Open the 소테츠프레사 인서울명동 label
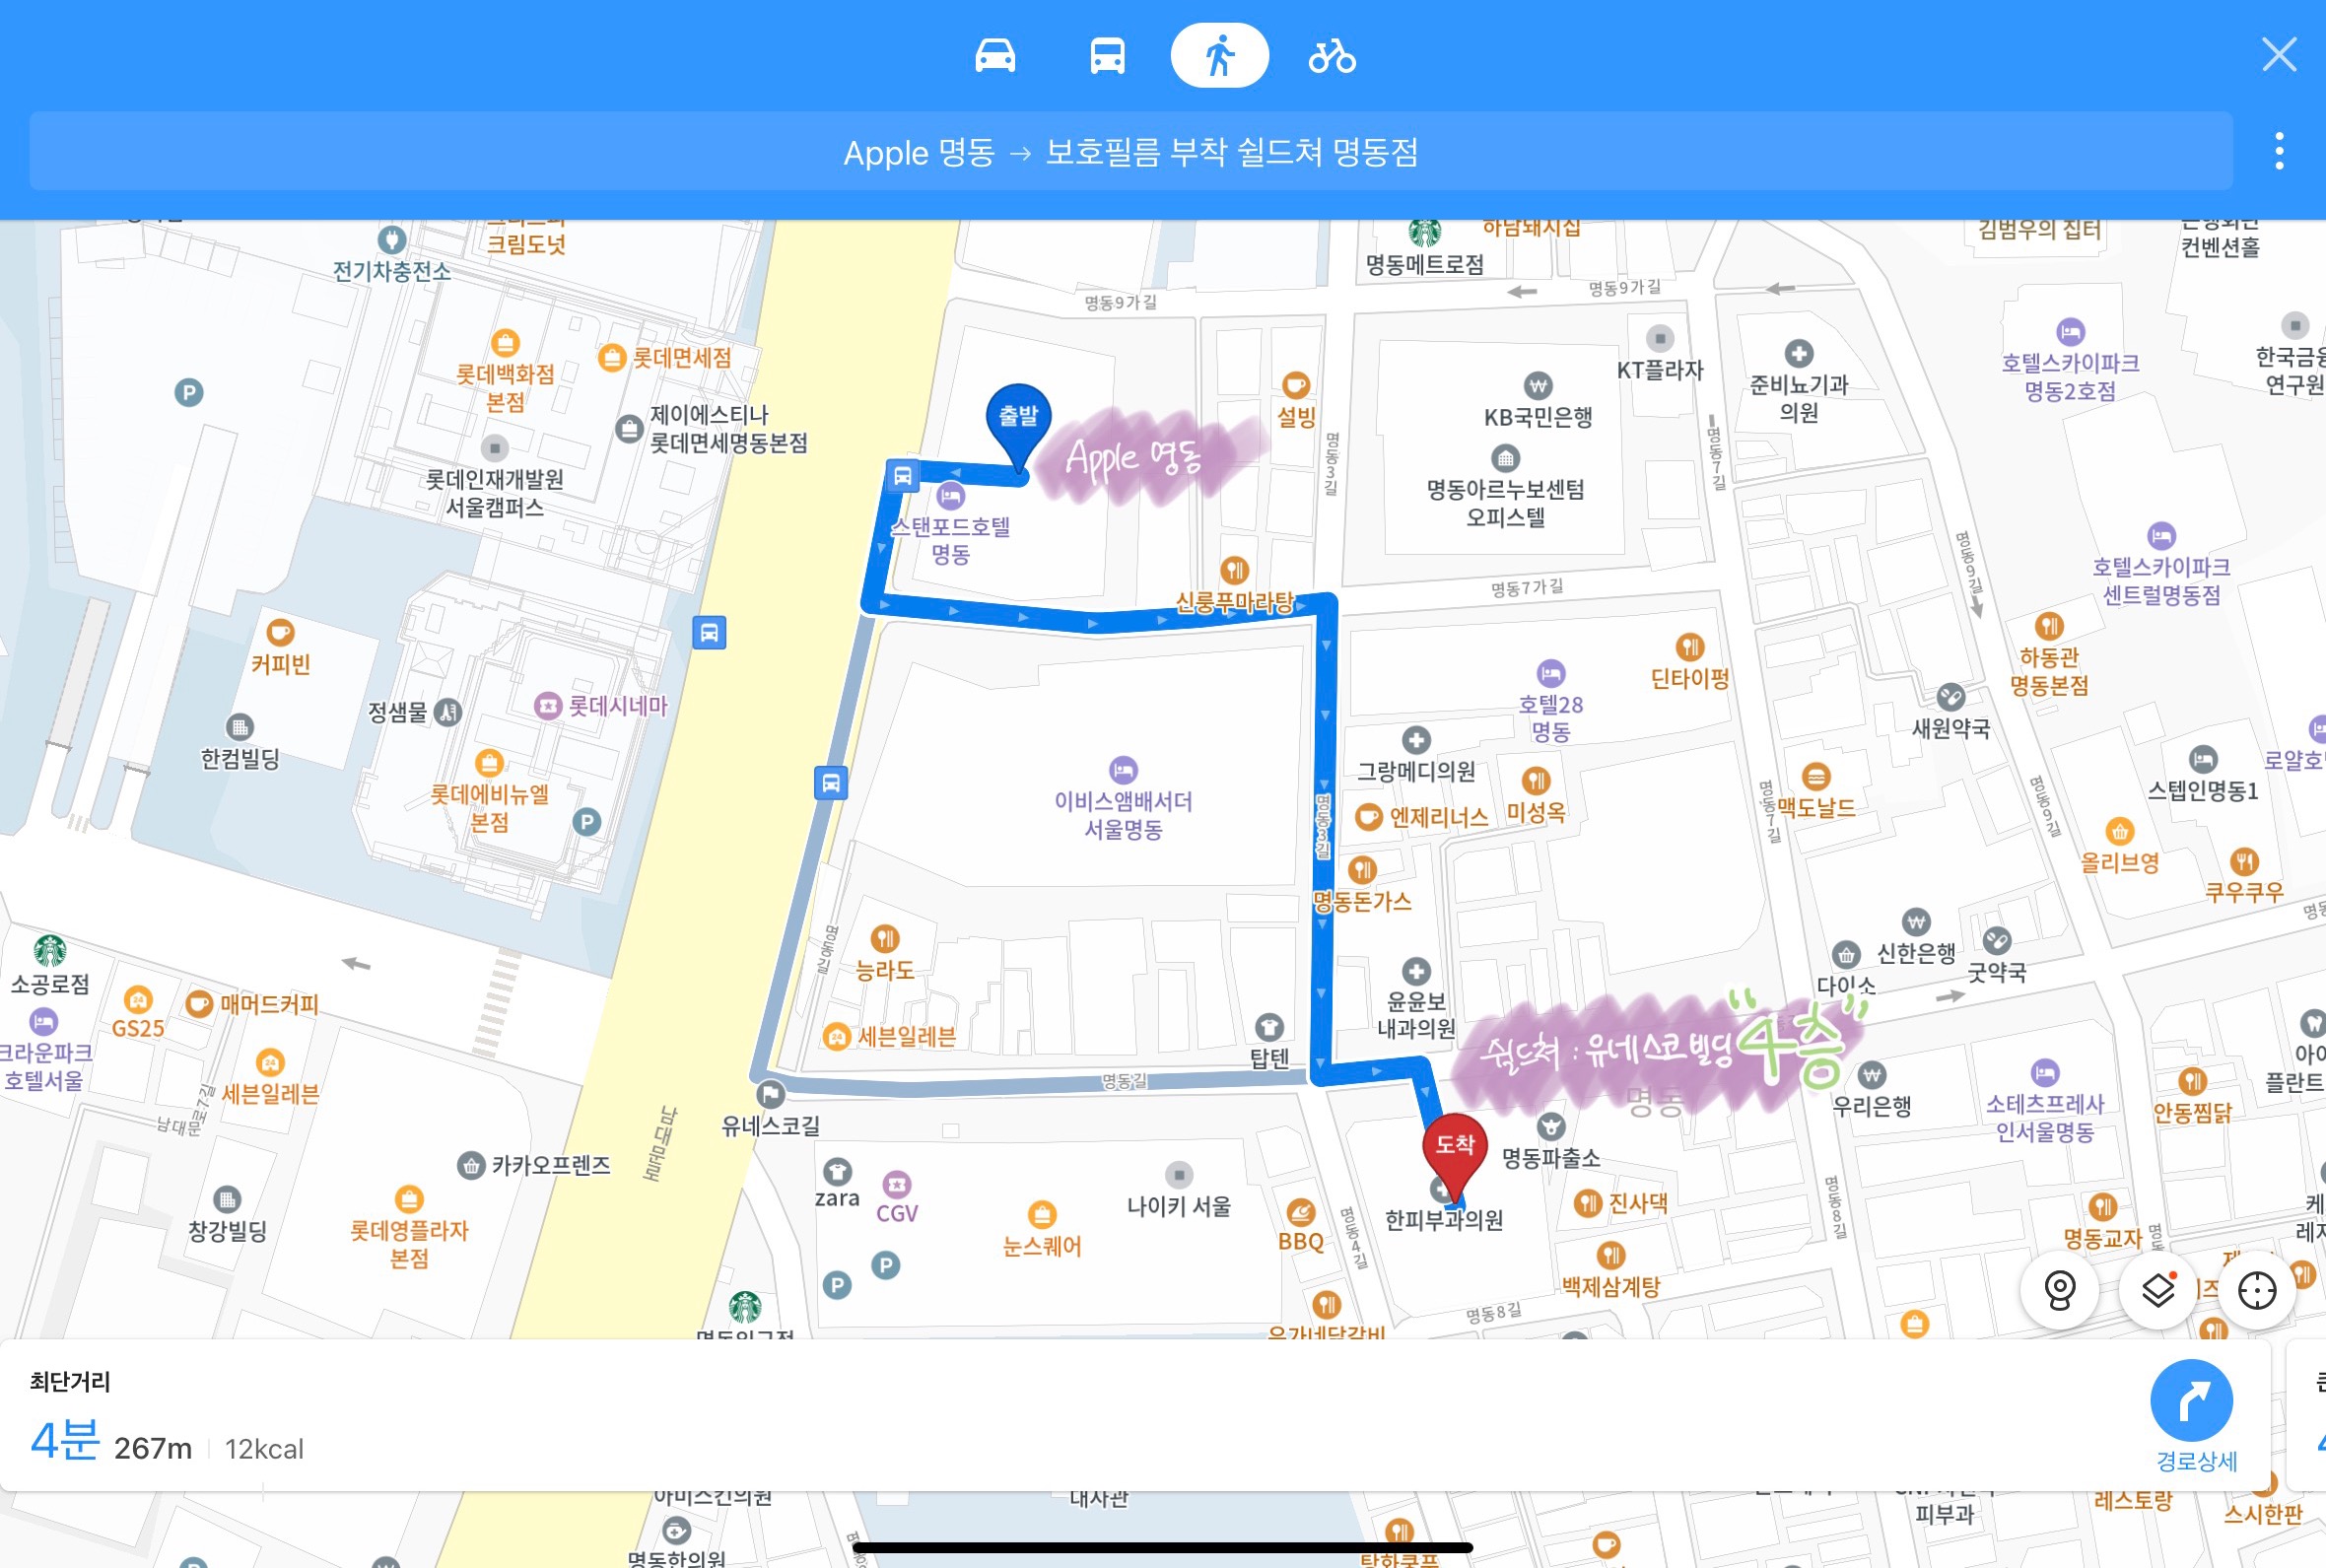This screenshot has width=2326, height=1568. click(x=2044, y=1118)
